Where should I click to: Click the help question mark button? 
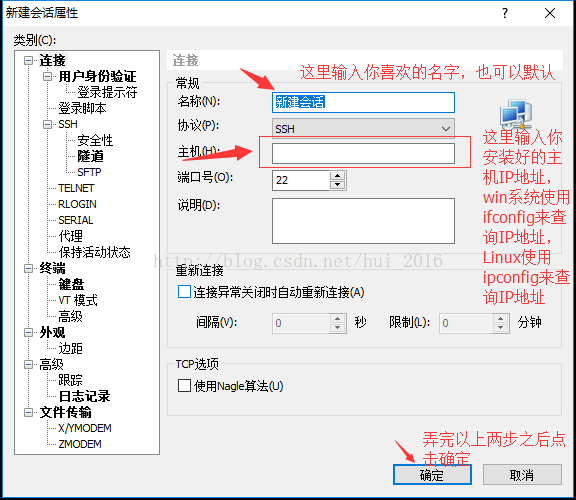[505, 13]
